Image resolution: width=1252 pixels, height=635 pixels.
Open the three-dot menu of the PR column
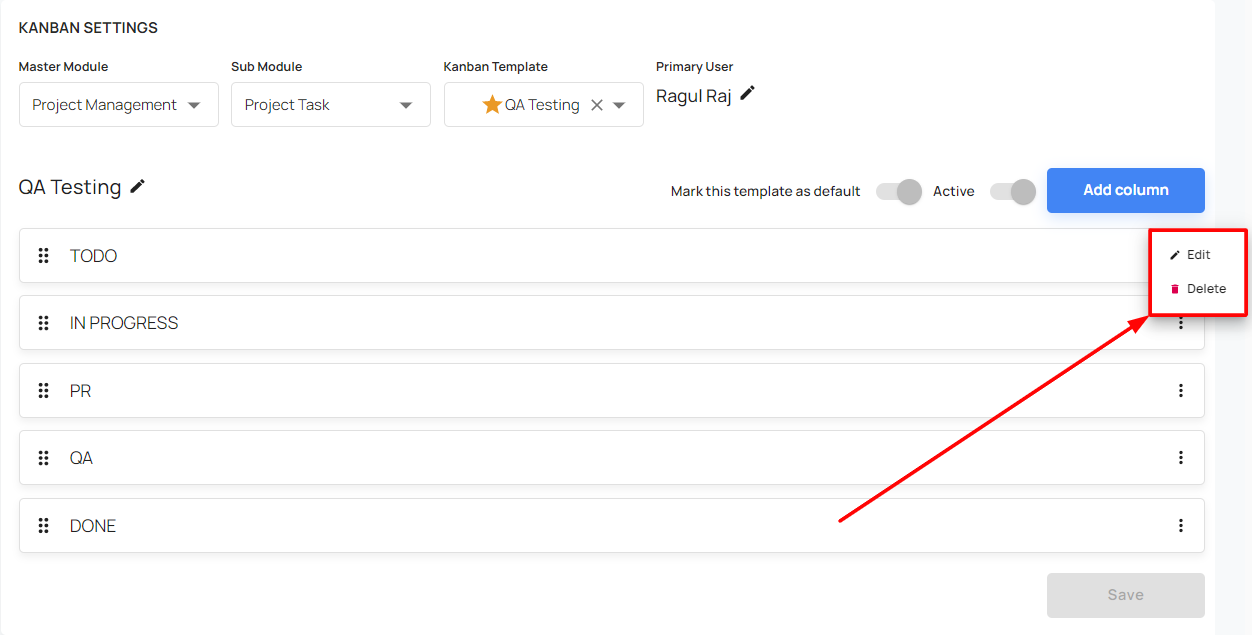(1181, 391)
